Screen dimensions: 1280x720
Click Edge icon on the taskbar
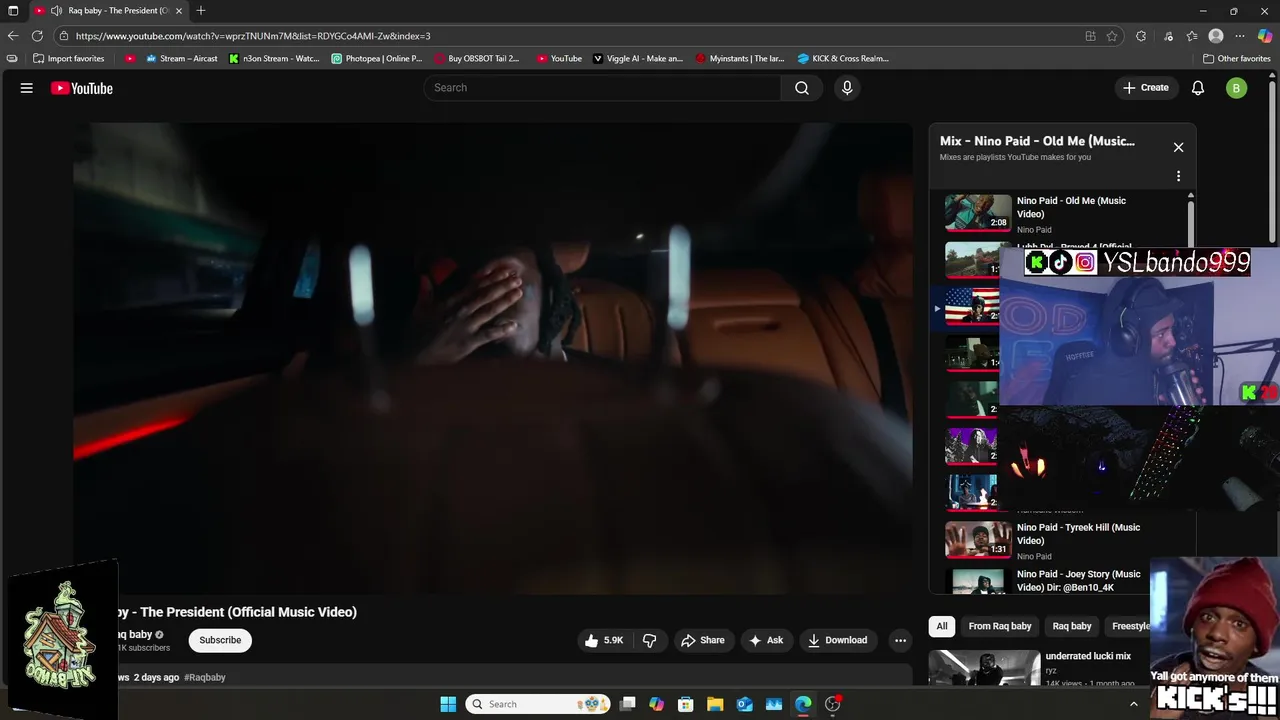(803, 704)
